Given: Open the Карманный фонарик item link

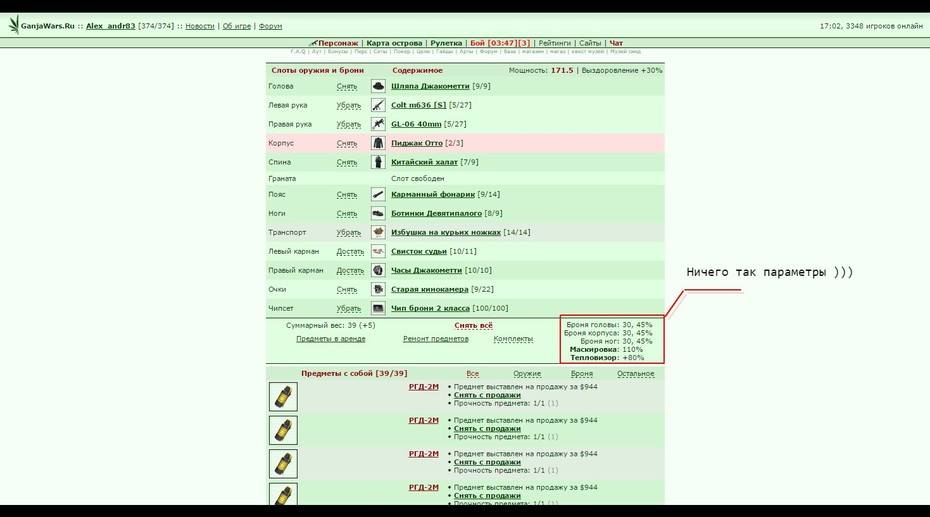Looking at the screenshot, I should [x=433, y=194].
